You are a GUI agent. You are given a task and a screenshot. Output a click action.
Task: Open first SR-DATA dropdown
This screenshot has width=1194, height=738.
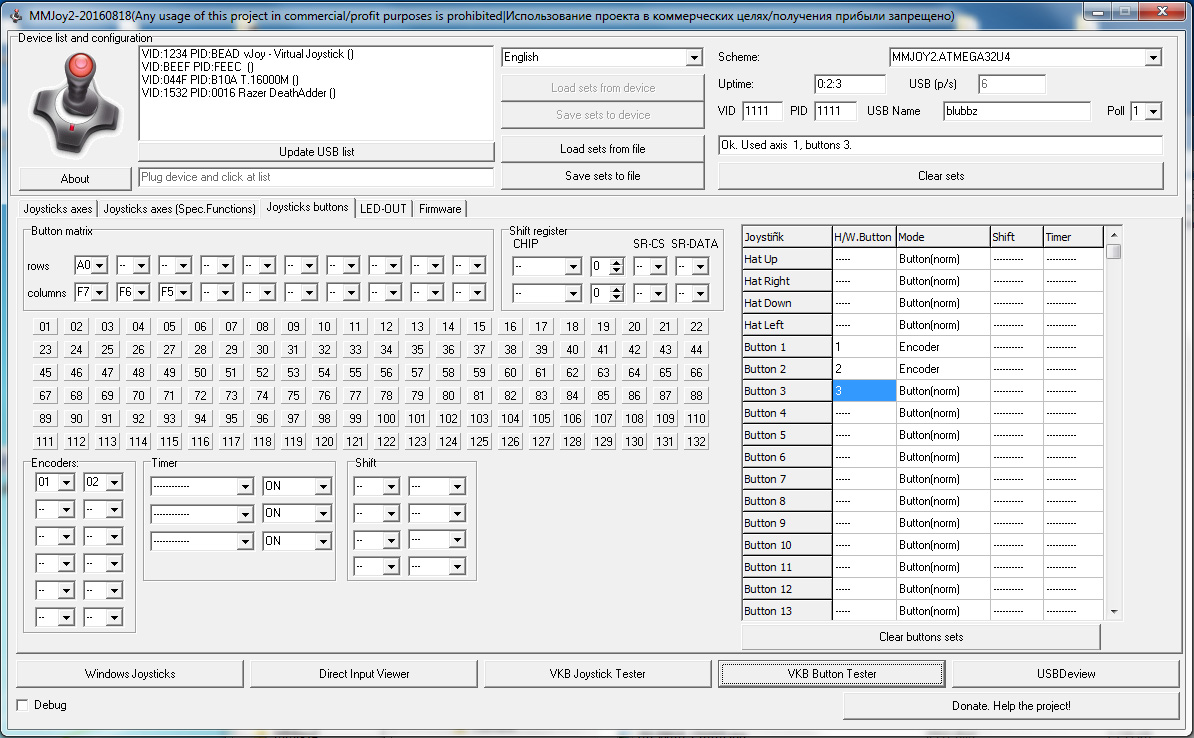[x=700, y=267]
